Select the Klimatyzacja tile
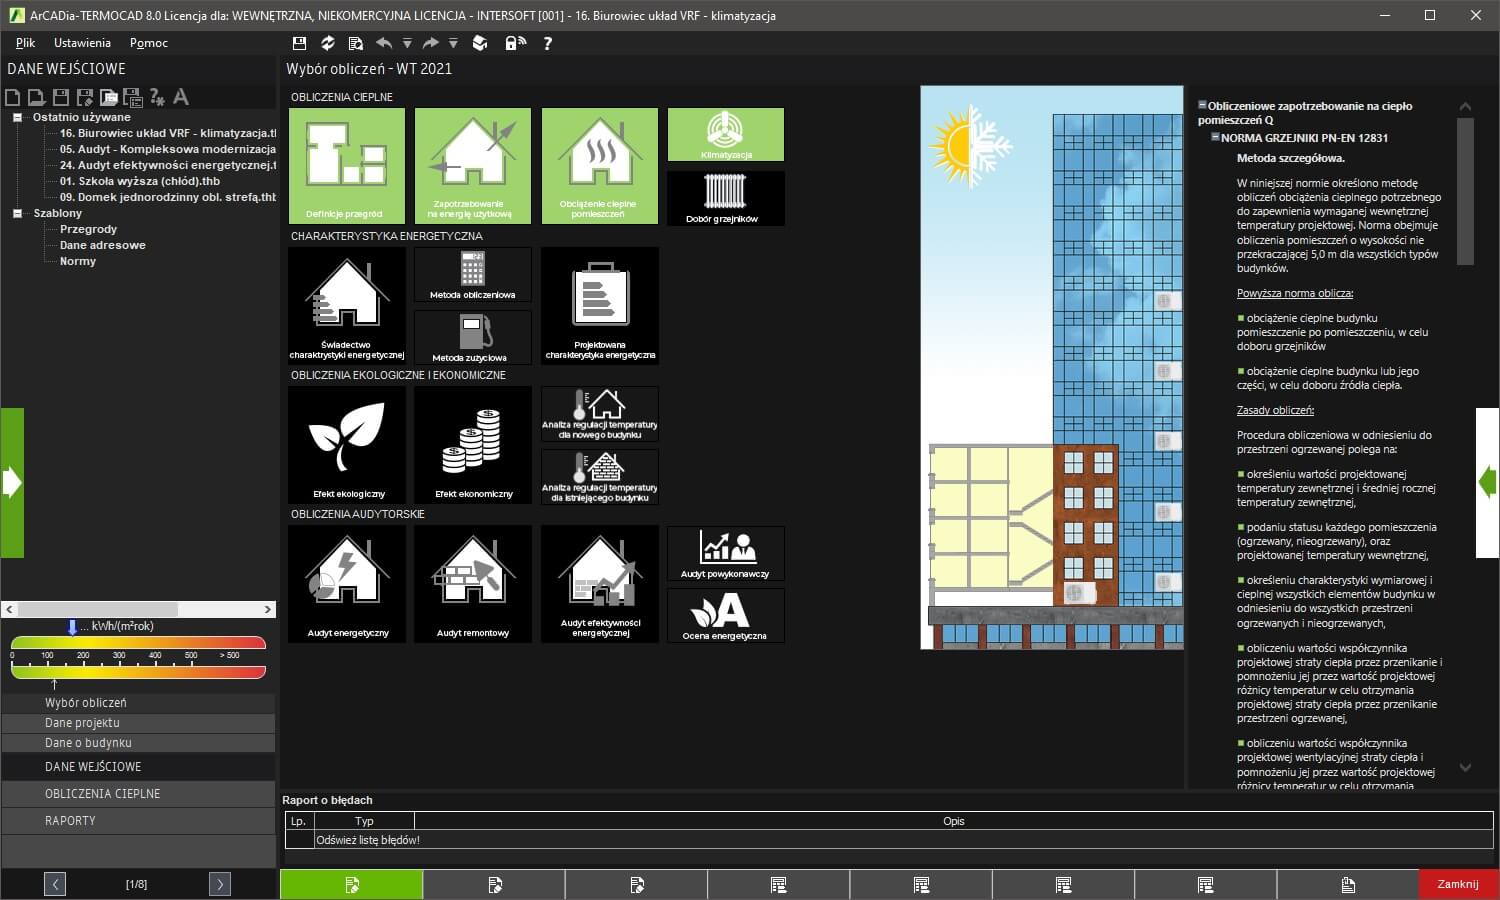 pos(726,134)
